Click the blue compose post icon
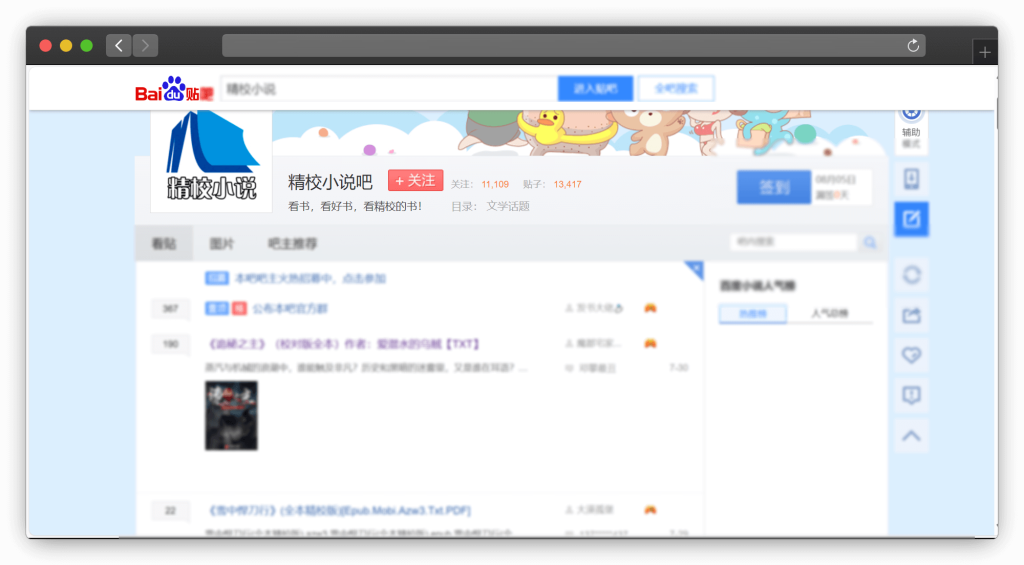The height and width of the screenshot is (565, 1024). [911, 219]
